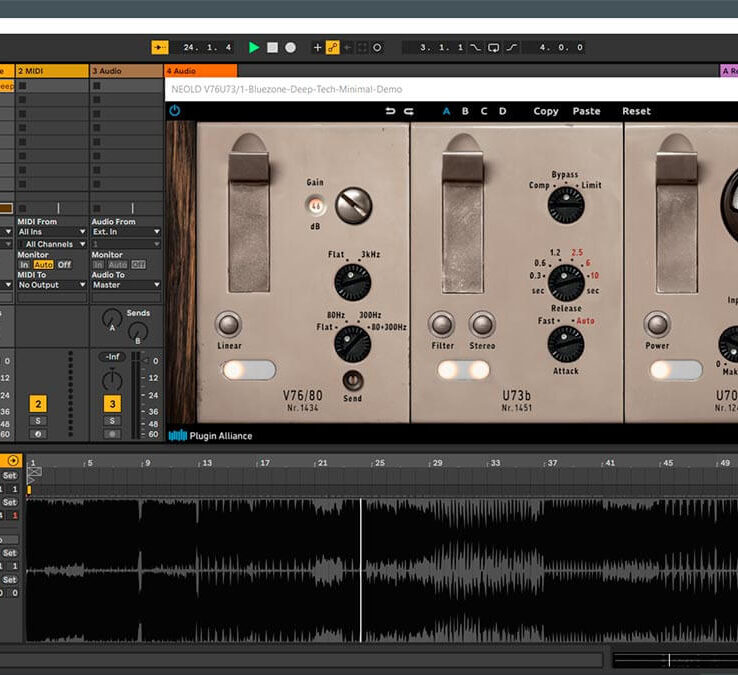Click the plugin Redo arrow
The width and height of the screenshot is (738, 675).
pos(409,111)
